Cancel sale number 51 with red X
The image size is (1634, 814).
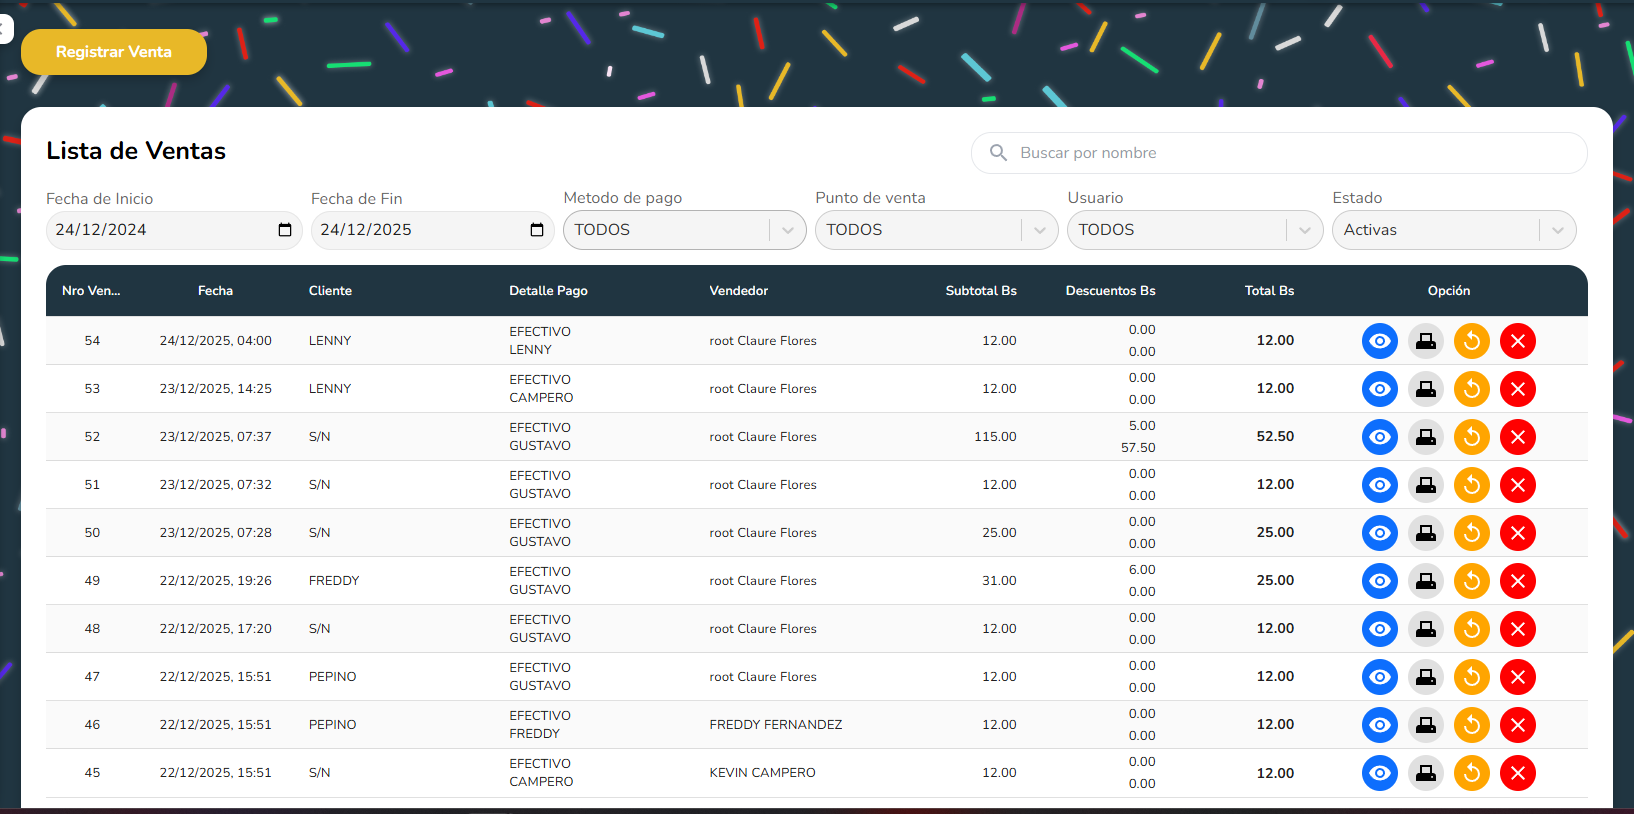point(1517,485)
